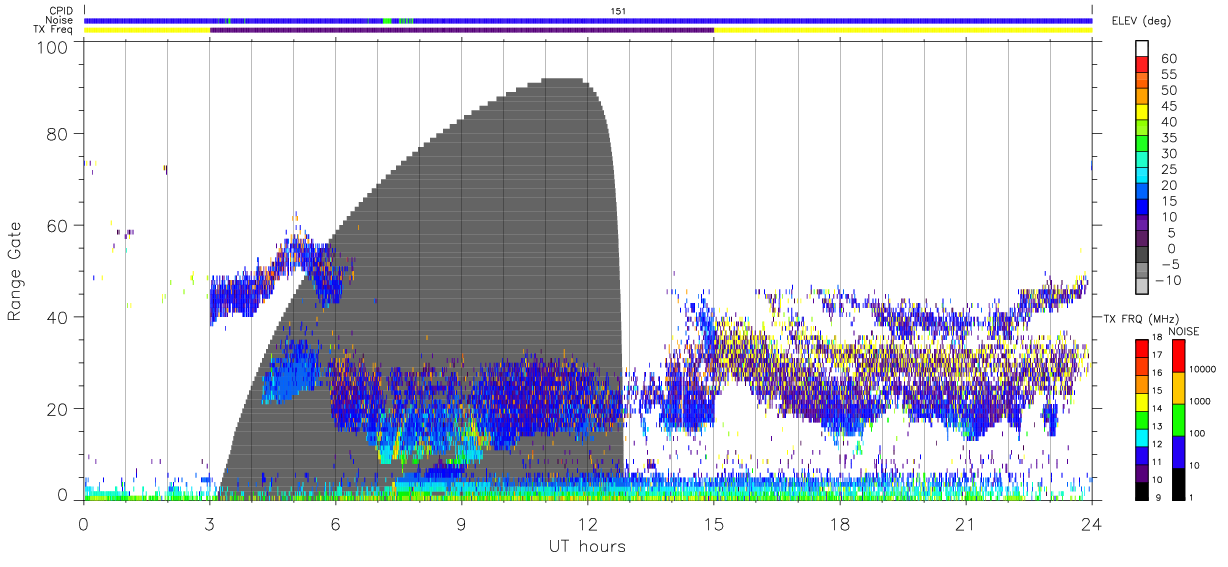Screen dimensions: 1228x567
Task: Click x-axis tick label "9" on UT hours axis
Action: pyautogui.click(x=461, y=524)
